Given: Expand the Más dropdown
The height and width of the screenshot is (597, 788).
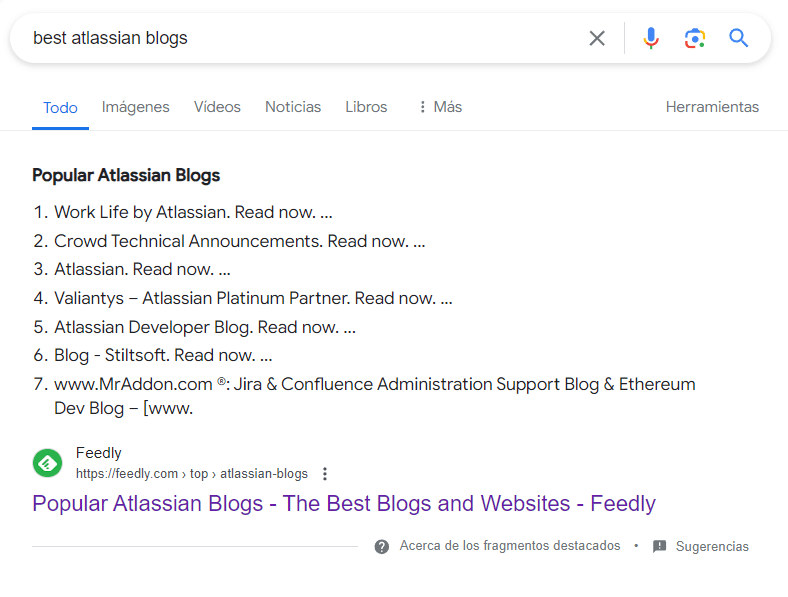Looking at the screenshot, I should [x=439, y=107].
